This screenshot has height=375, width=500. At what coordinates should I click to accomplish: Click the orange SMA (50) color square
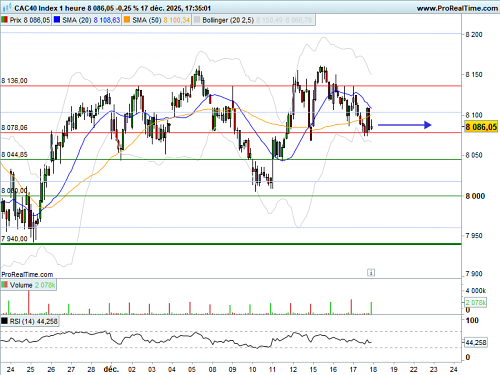[127, 20]
